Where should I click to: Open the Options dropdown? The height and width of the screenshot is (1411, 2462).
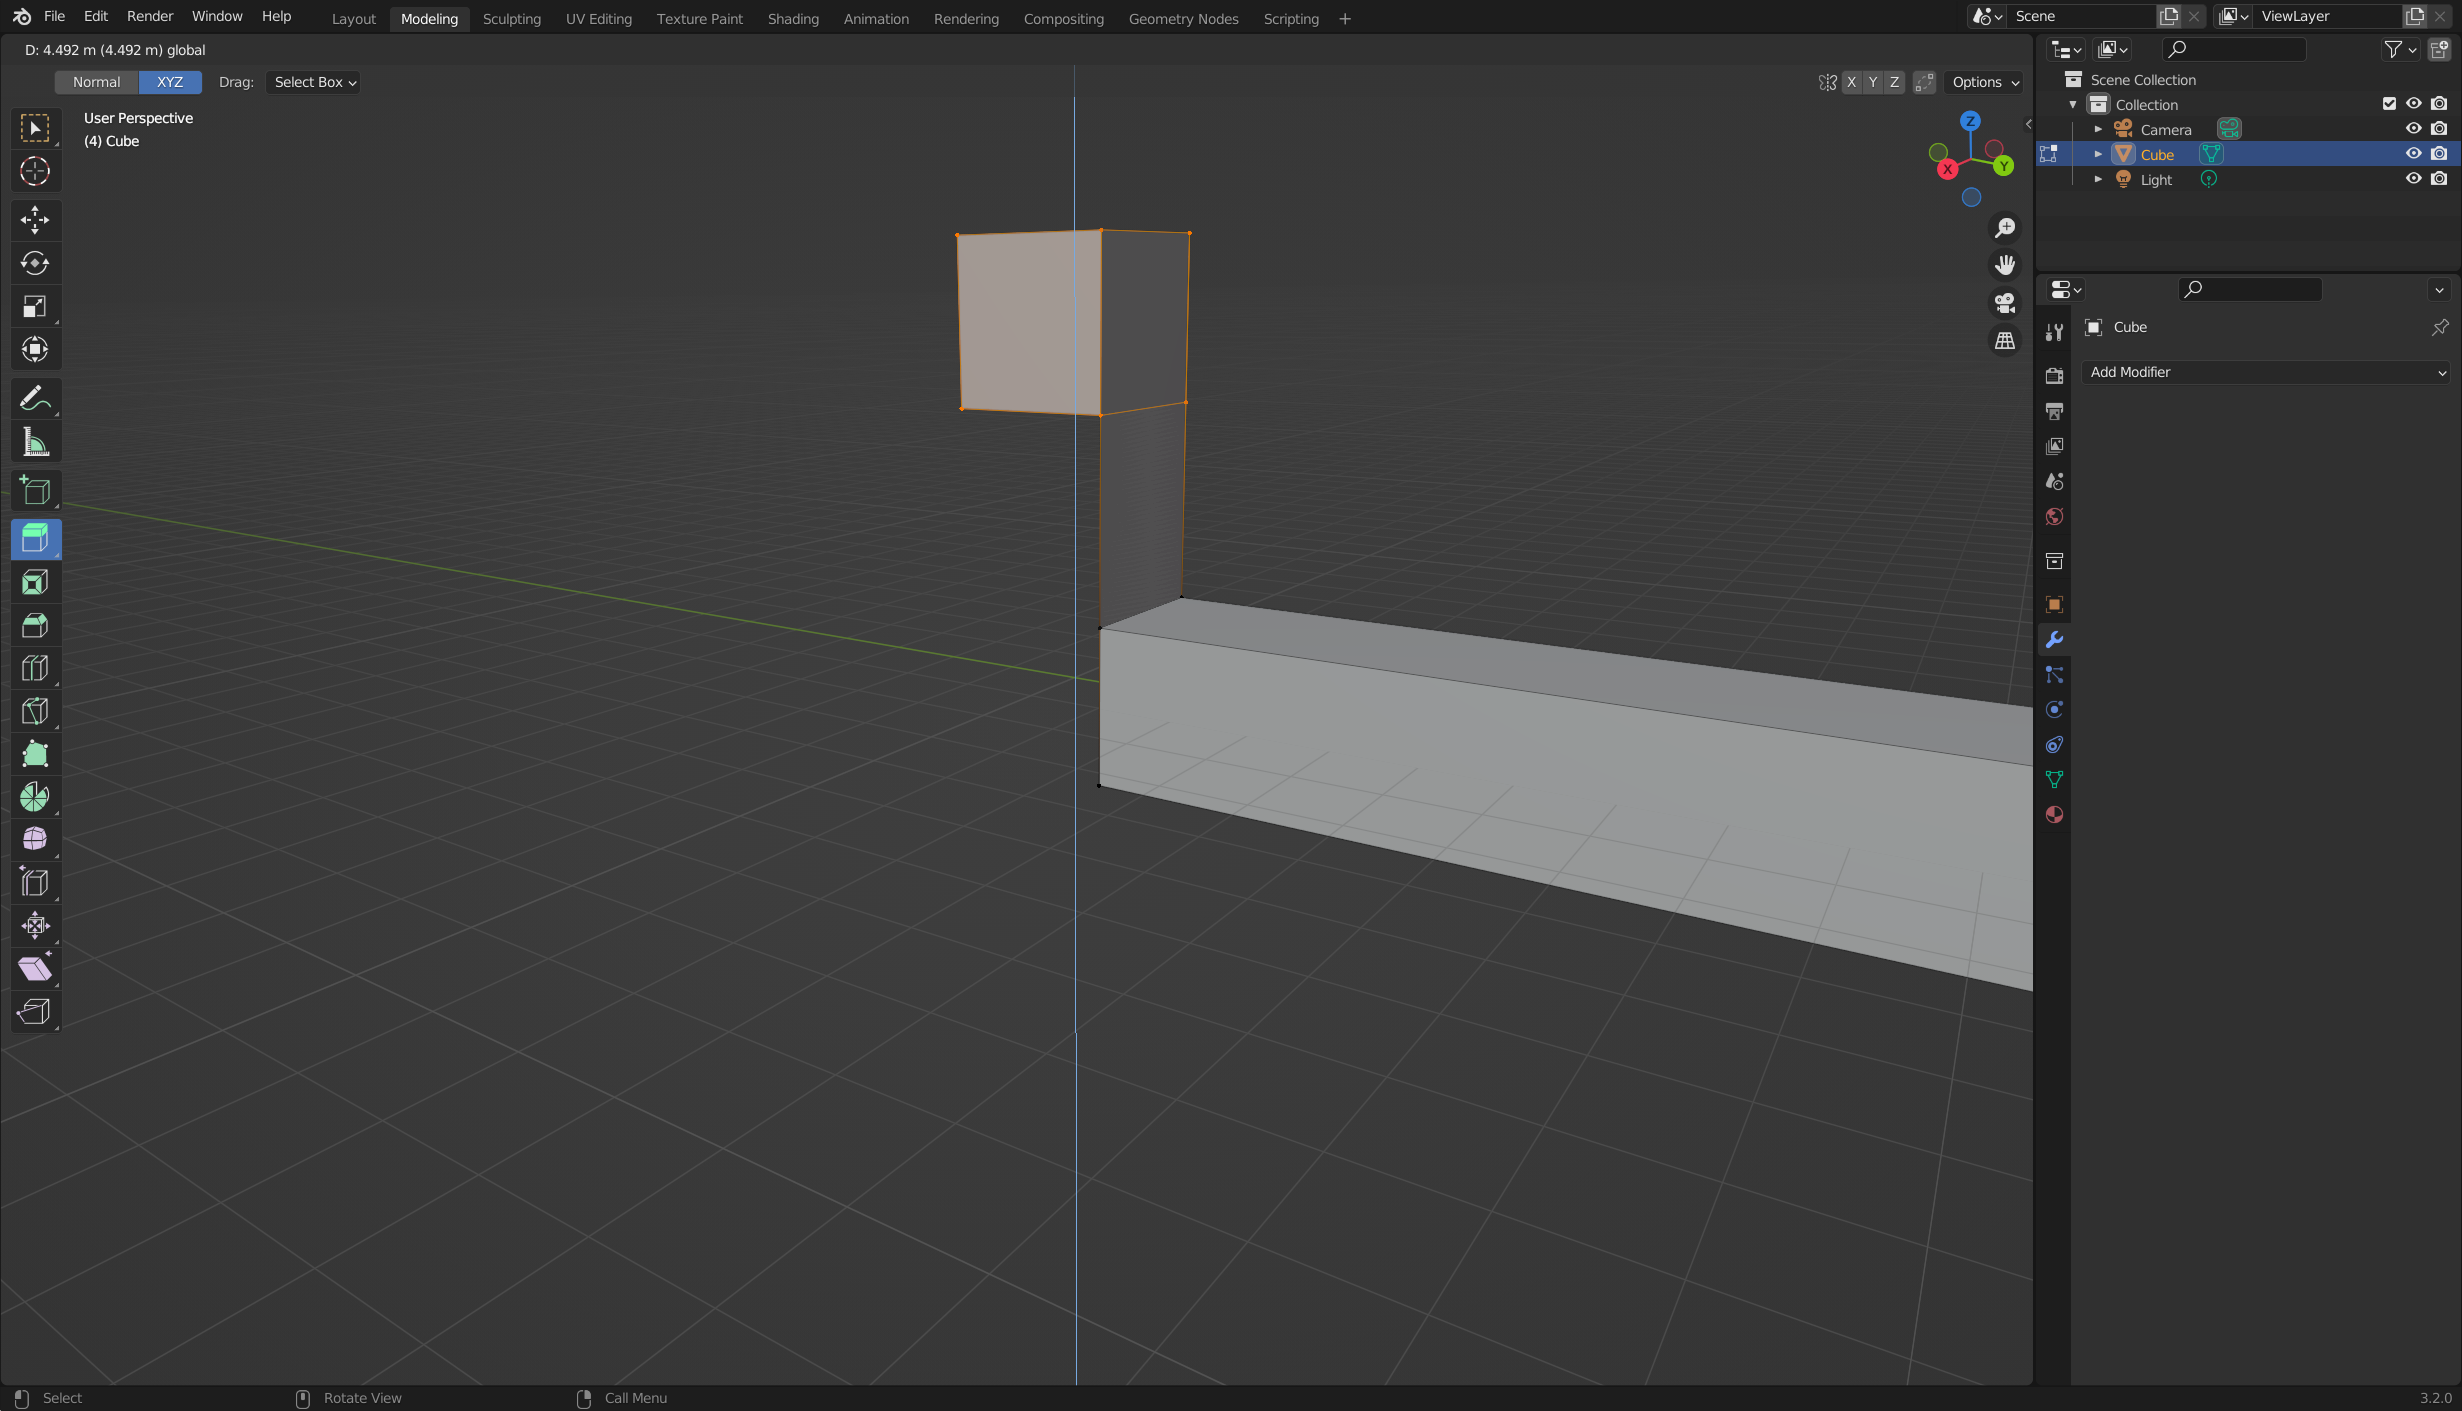tap(1985, 82)
